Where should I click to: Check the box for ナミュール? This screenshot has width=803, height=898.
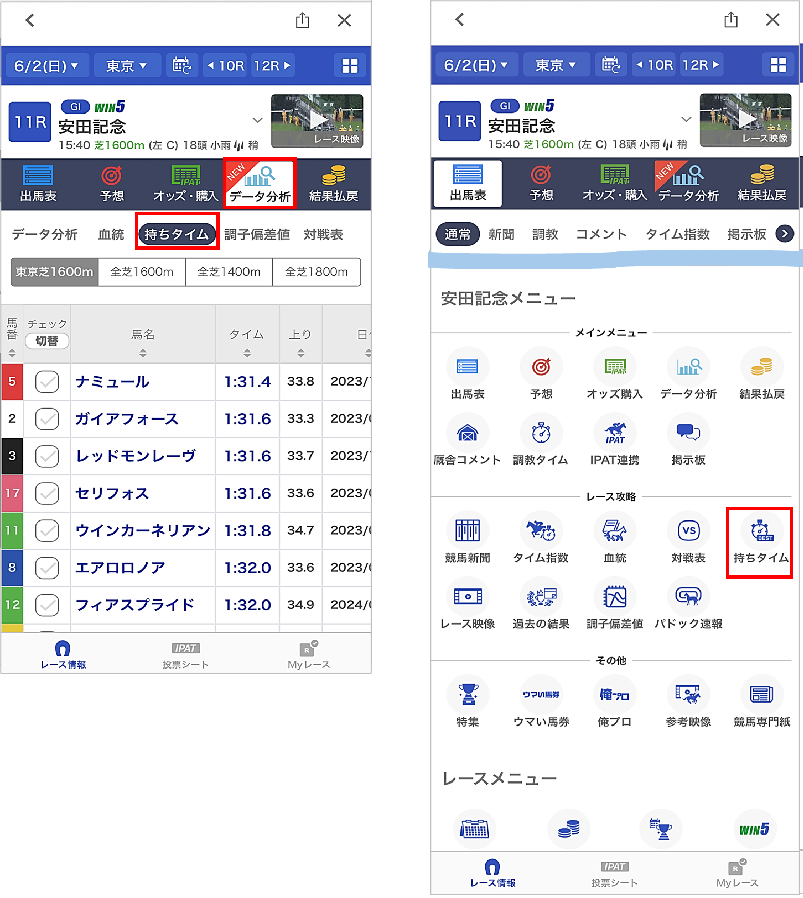click(x=47, y=381)
